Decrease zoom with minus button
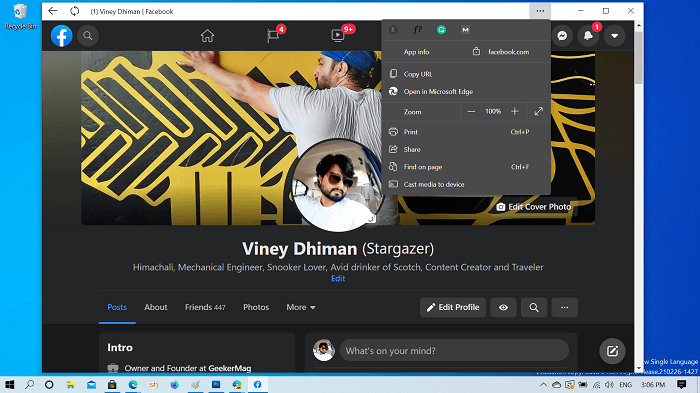The width and height of the screenshot is (700, 393). tap(471, 112)
